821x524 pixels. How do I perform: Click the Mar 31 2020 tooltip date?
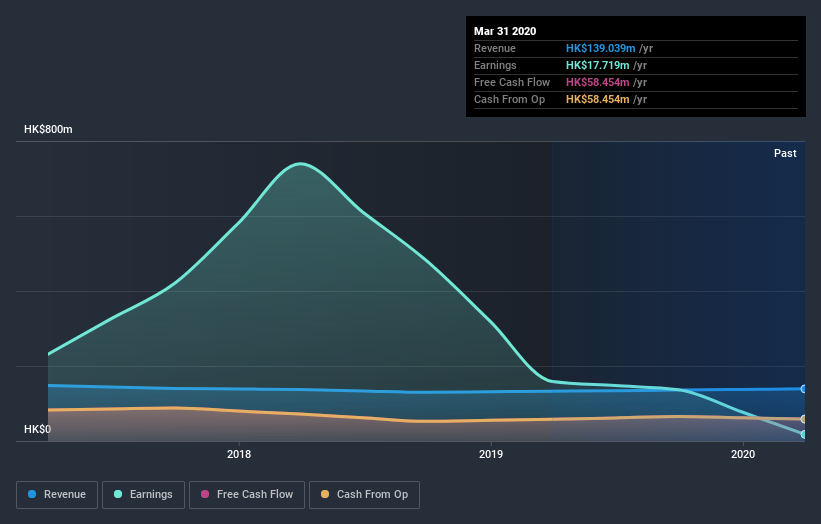[505, 31]
